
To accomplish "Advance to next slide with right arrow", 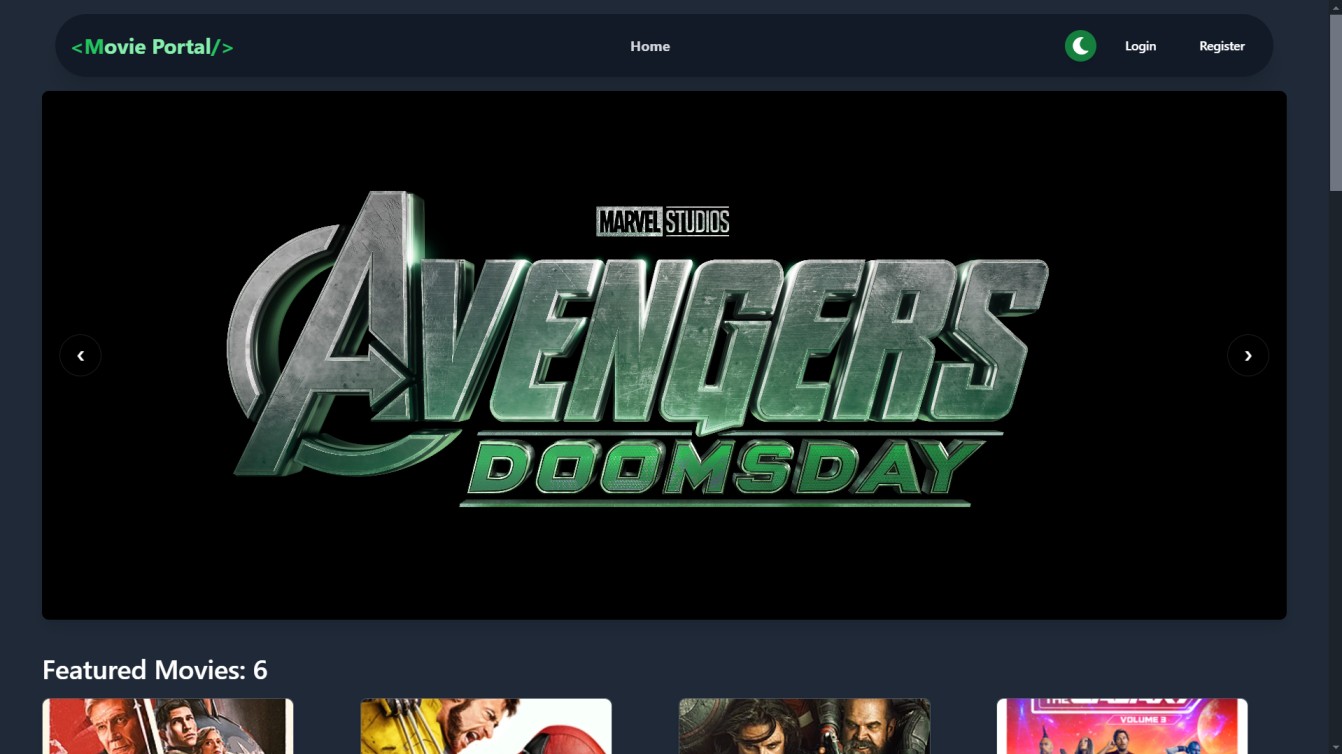I will click(x=1248, y=355).
